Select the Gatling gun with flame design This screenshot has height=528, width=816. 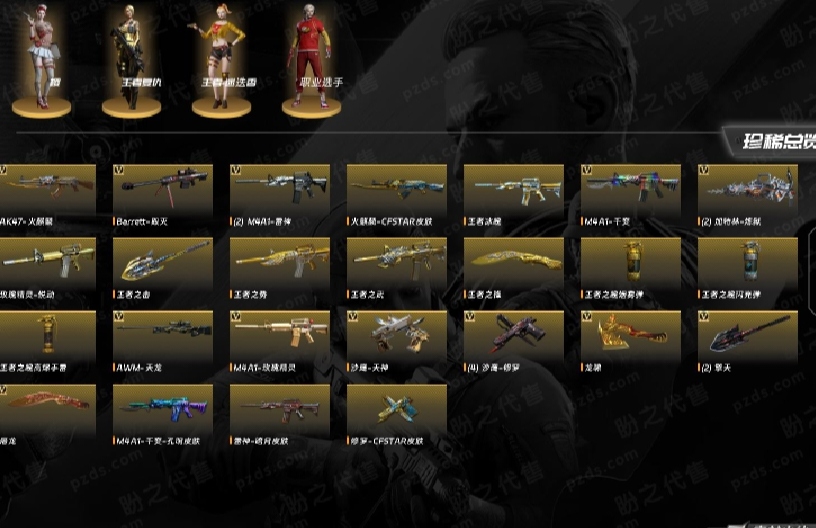click(x=748, y=195)
